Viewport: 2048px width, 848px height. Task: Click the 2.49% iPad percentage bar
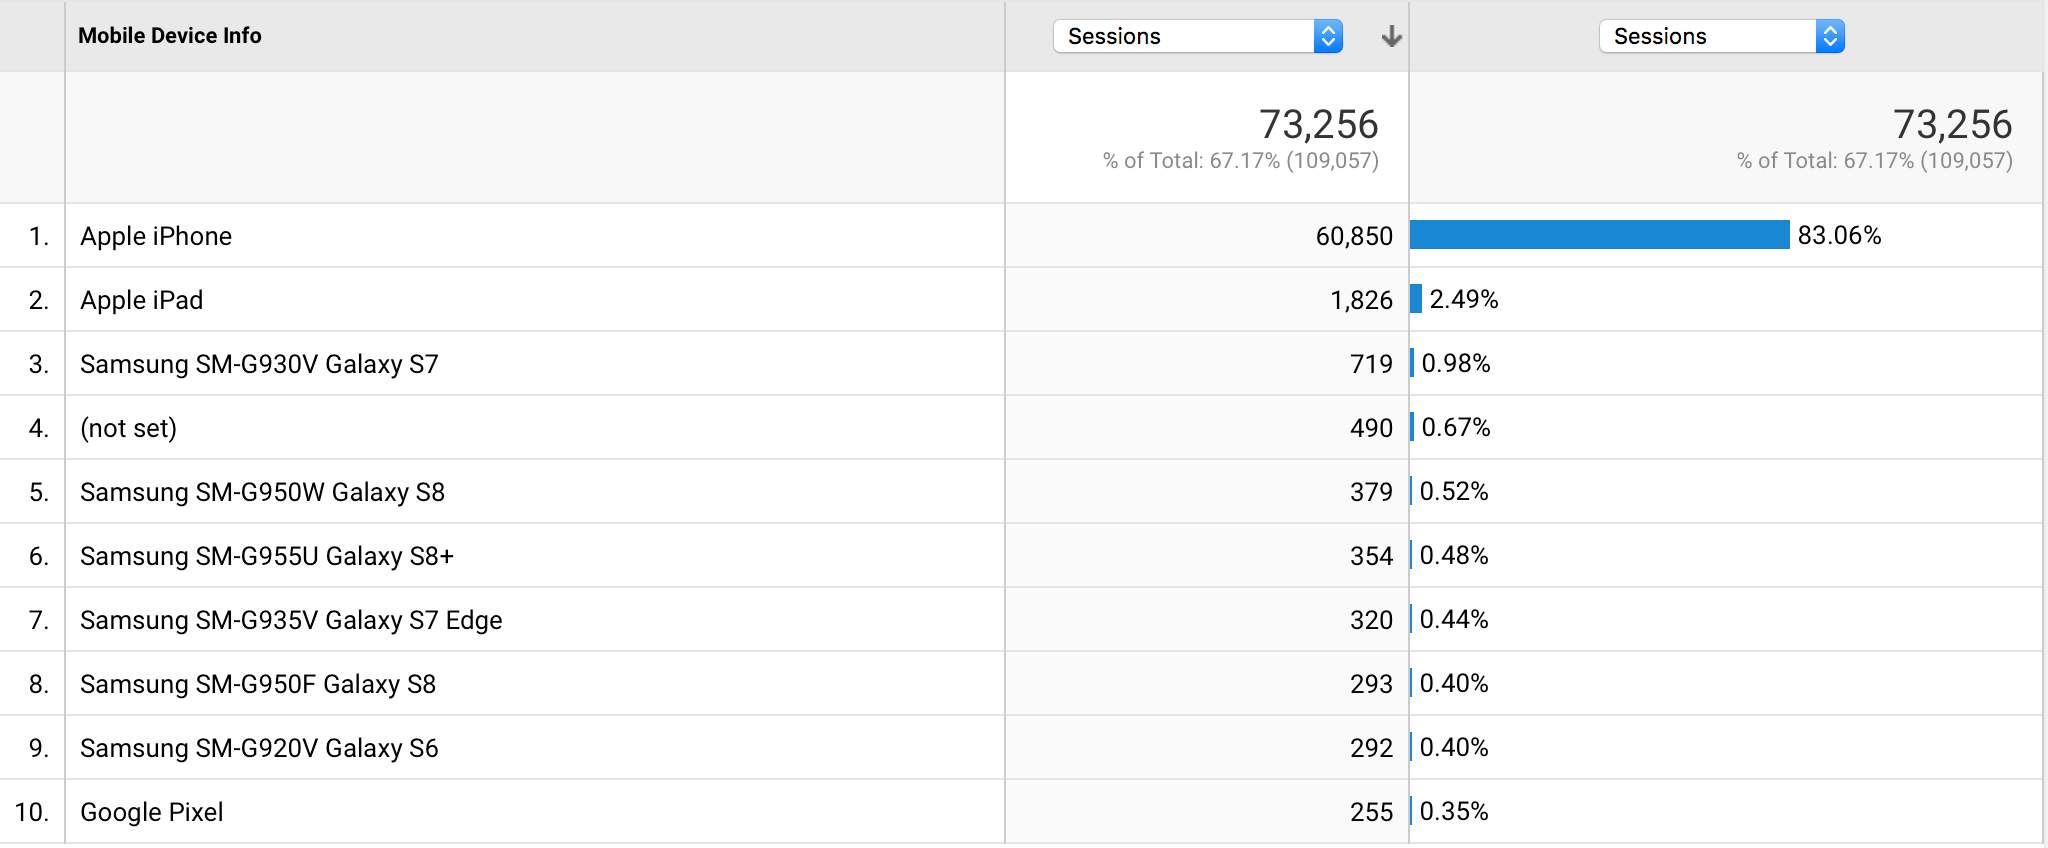pyautogui.click(x=1416, y=299)
